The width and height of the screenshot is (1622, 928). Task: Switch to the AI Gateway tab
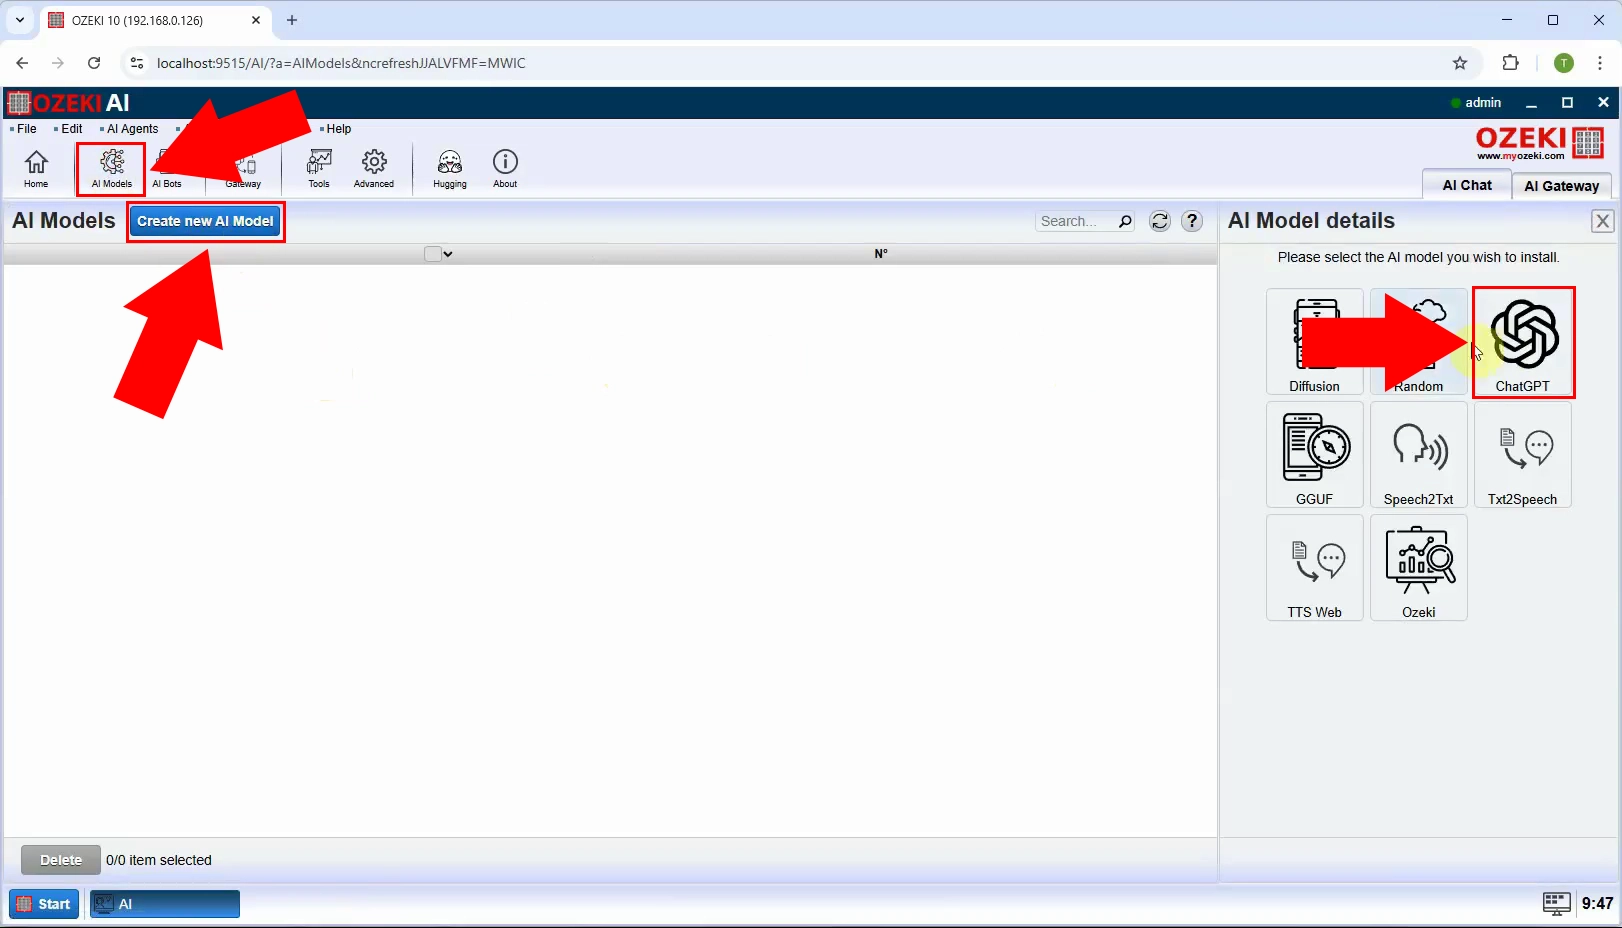tap(1562, 186)
